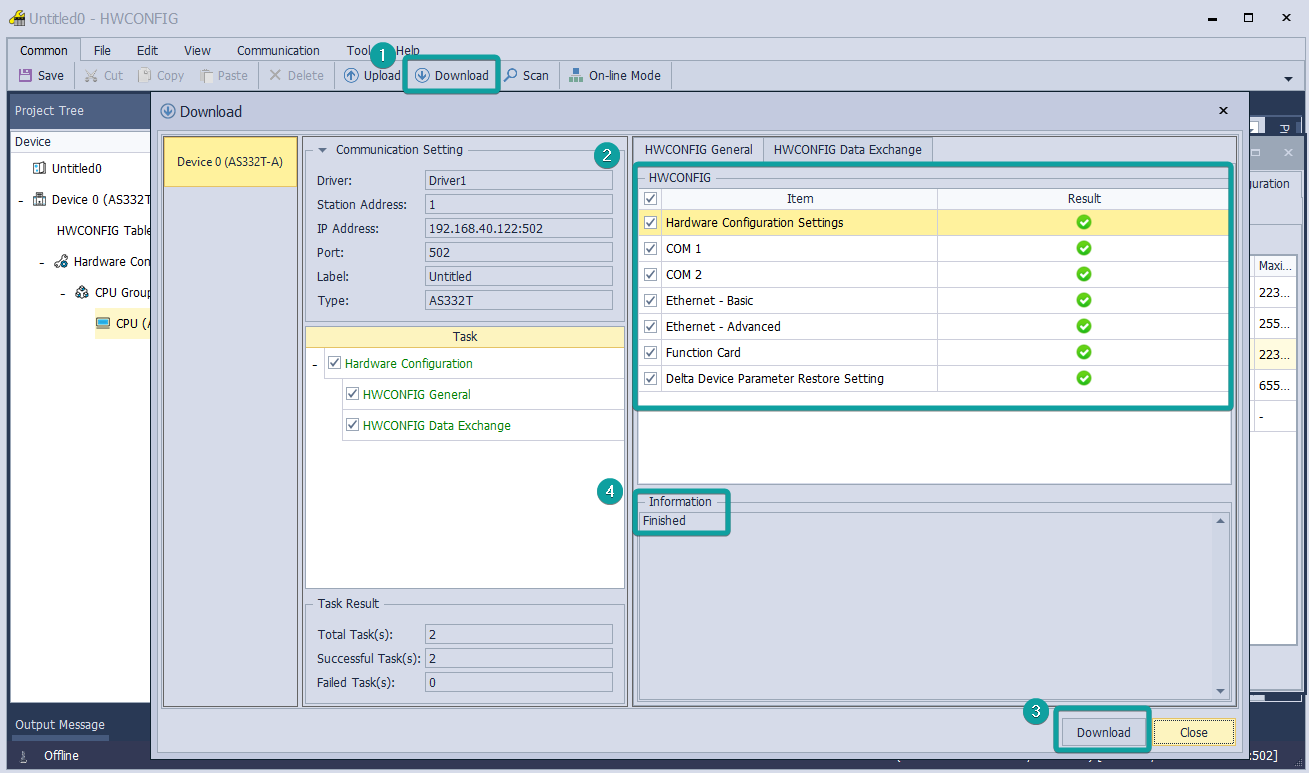
Task: Uncheck HWCONFIG Data Exchange task checkbox
Action: (352, 426)
